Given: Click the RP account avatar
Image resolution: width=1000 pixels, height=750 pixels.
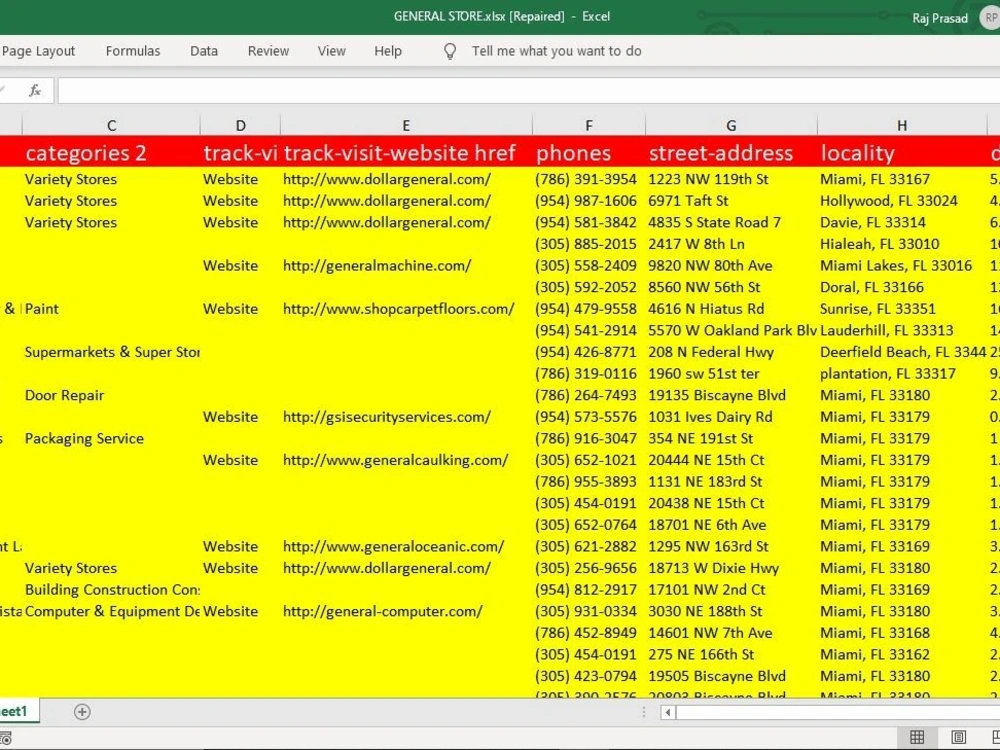Looking at the screenshot, I should (990, 18).
